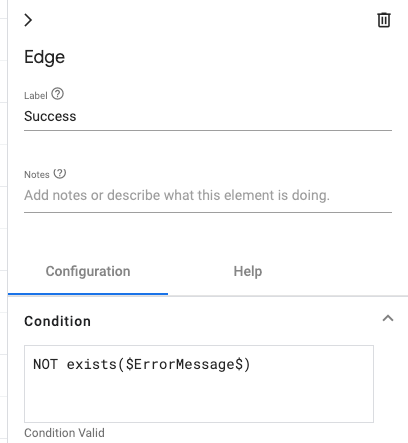Click inside the Condition expression editor box

pos(199,384)
